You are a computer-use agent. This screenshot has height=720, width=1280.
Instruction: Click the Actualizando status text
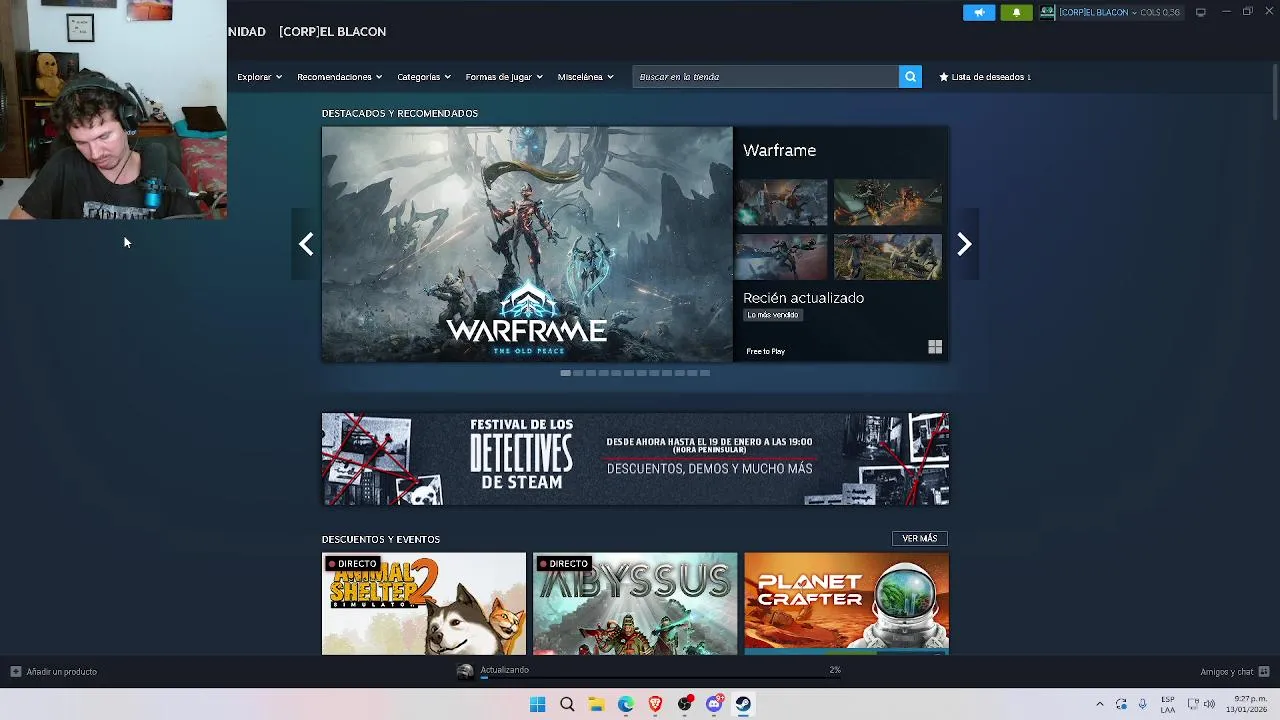(x=505, y=670)
